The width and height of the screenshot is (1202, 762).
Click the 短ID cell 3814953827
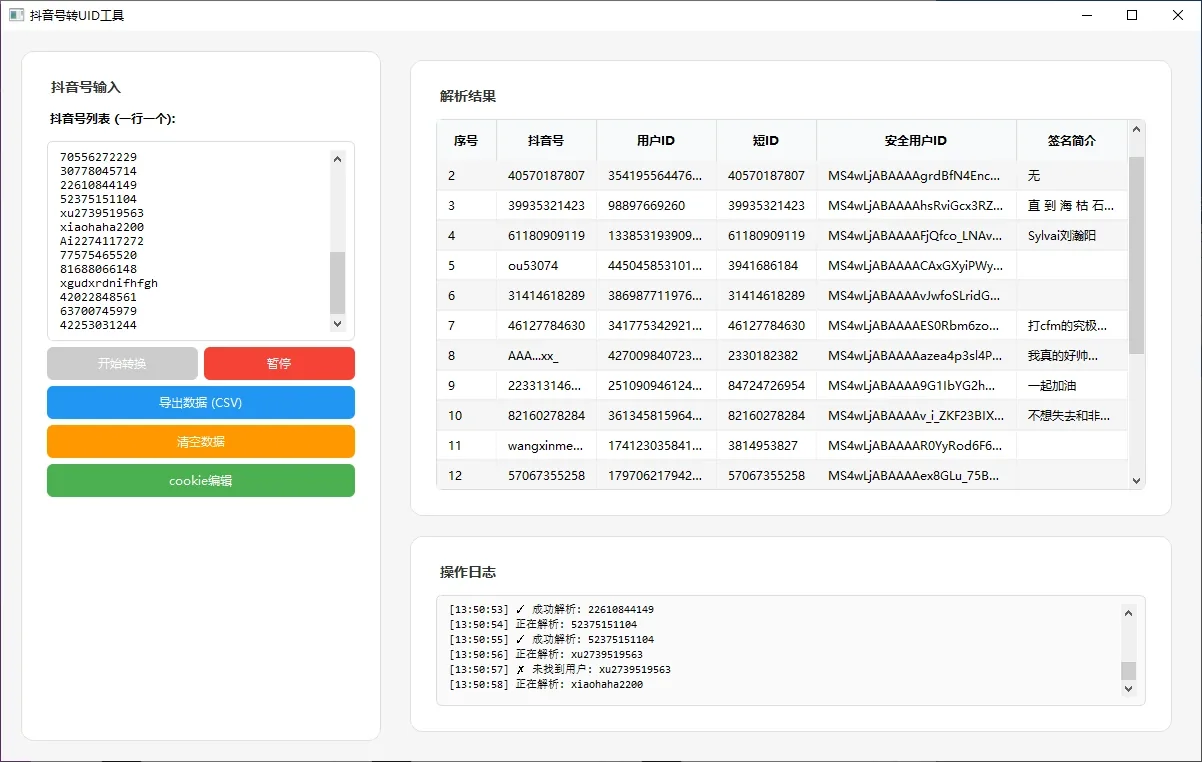tap(766, 445)
